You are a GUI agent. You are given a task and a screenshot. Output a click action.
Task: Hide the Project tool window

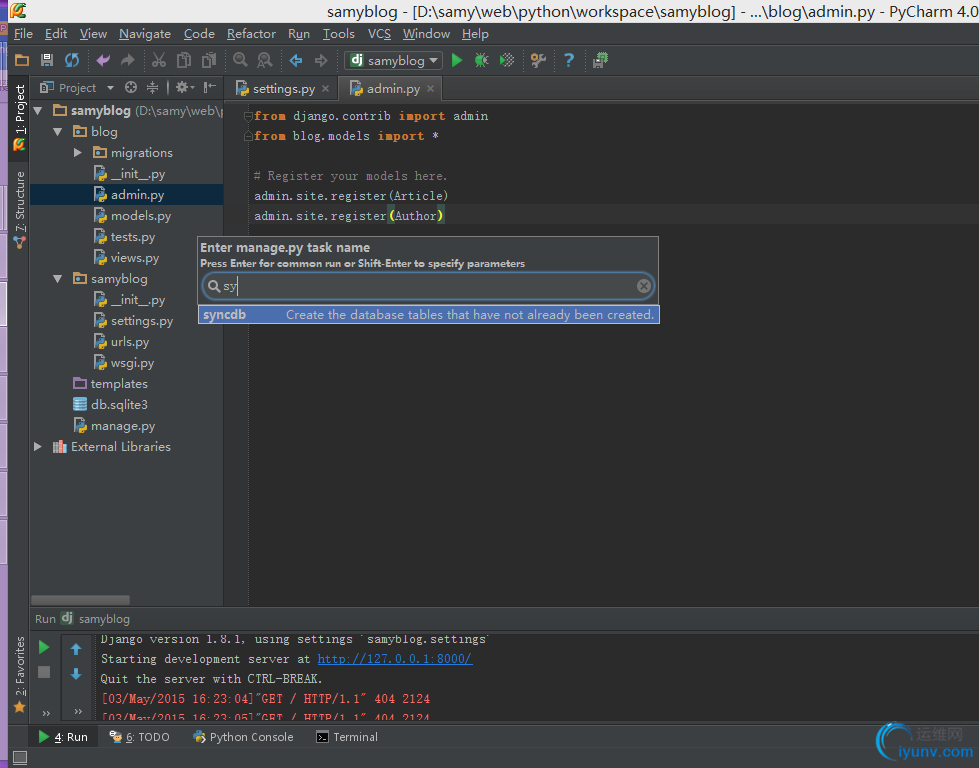[210, 87]
